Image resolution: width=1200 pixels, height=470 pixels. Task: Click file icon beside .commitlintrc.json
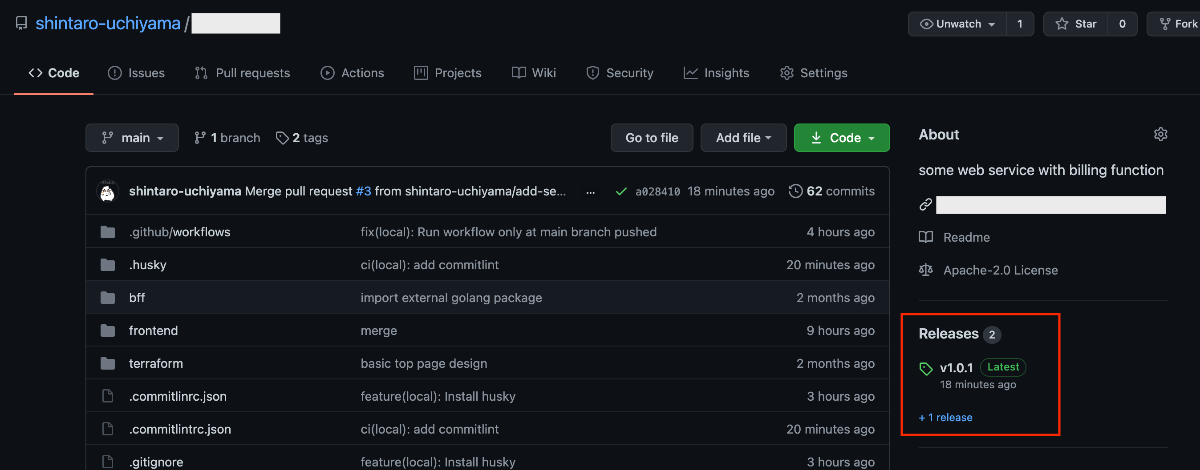[x=108, y=430]
